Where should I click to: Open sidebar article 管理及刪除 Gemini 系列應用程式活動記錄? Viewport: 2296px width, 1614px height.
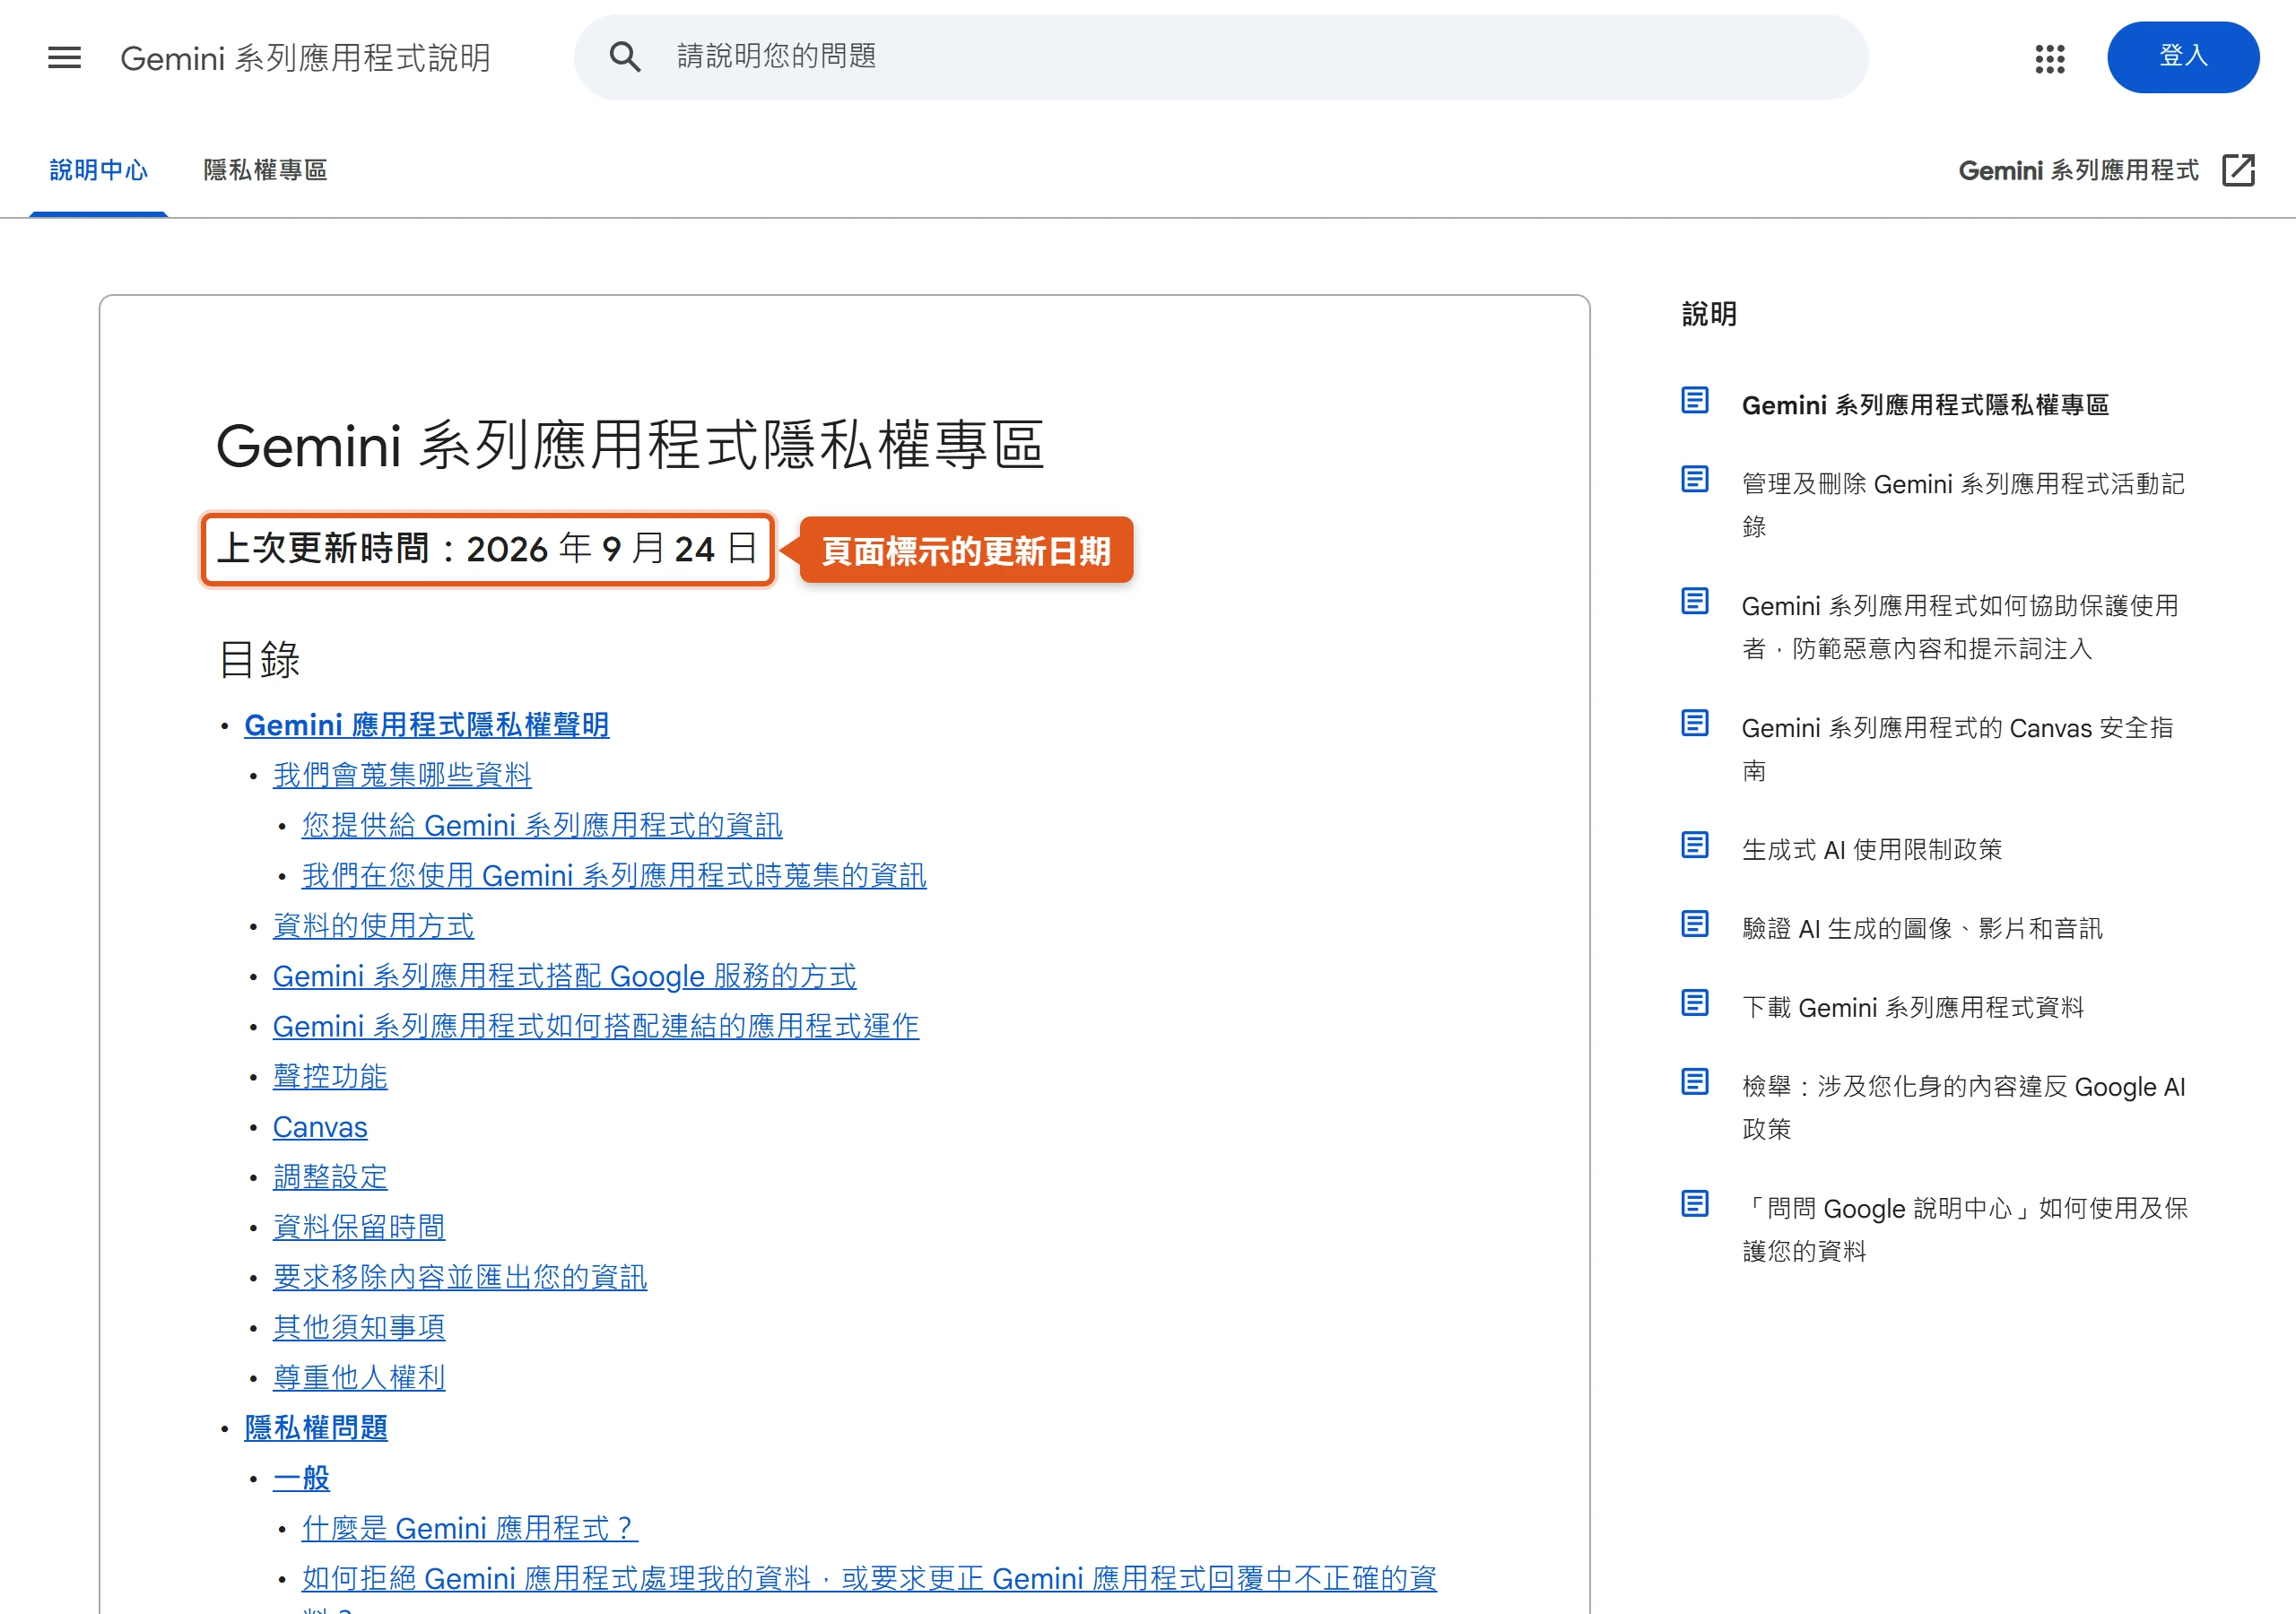click(x=1963, y=505)
